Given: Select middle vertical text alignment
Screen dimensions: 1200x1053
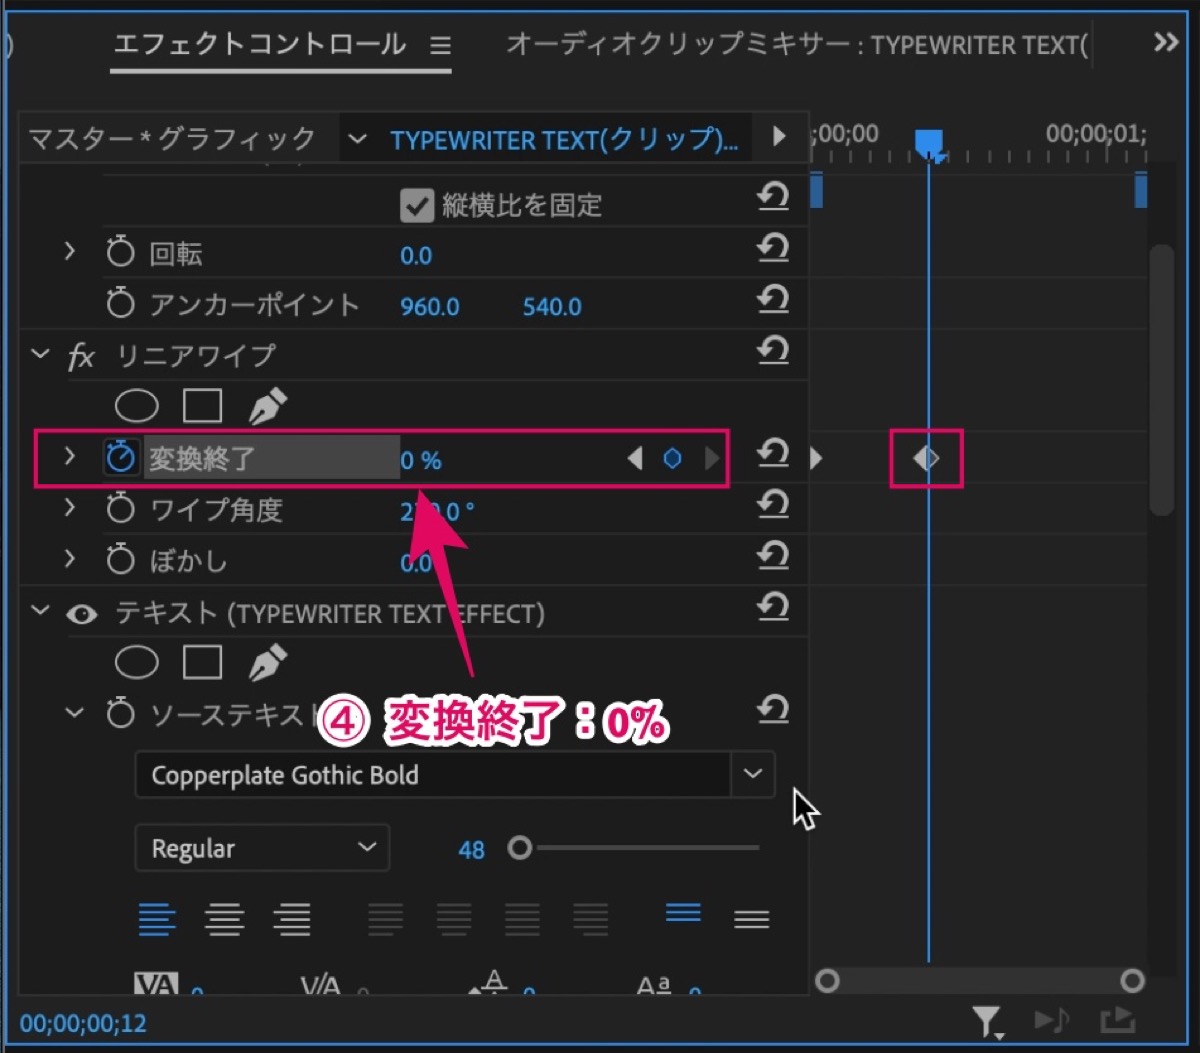Looking at the screenshot, I should [x=751, y=918].
